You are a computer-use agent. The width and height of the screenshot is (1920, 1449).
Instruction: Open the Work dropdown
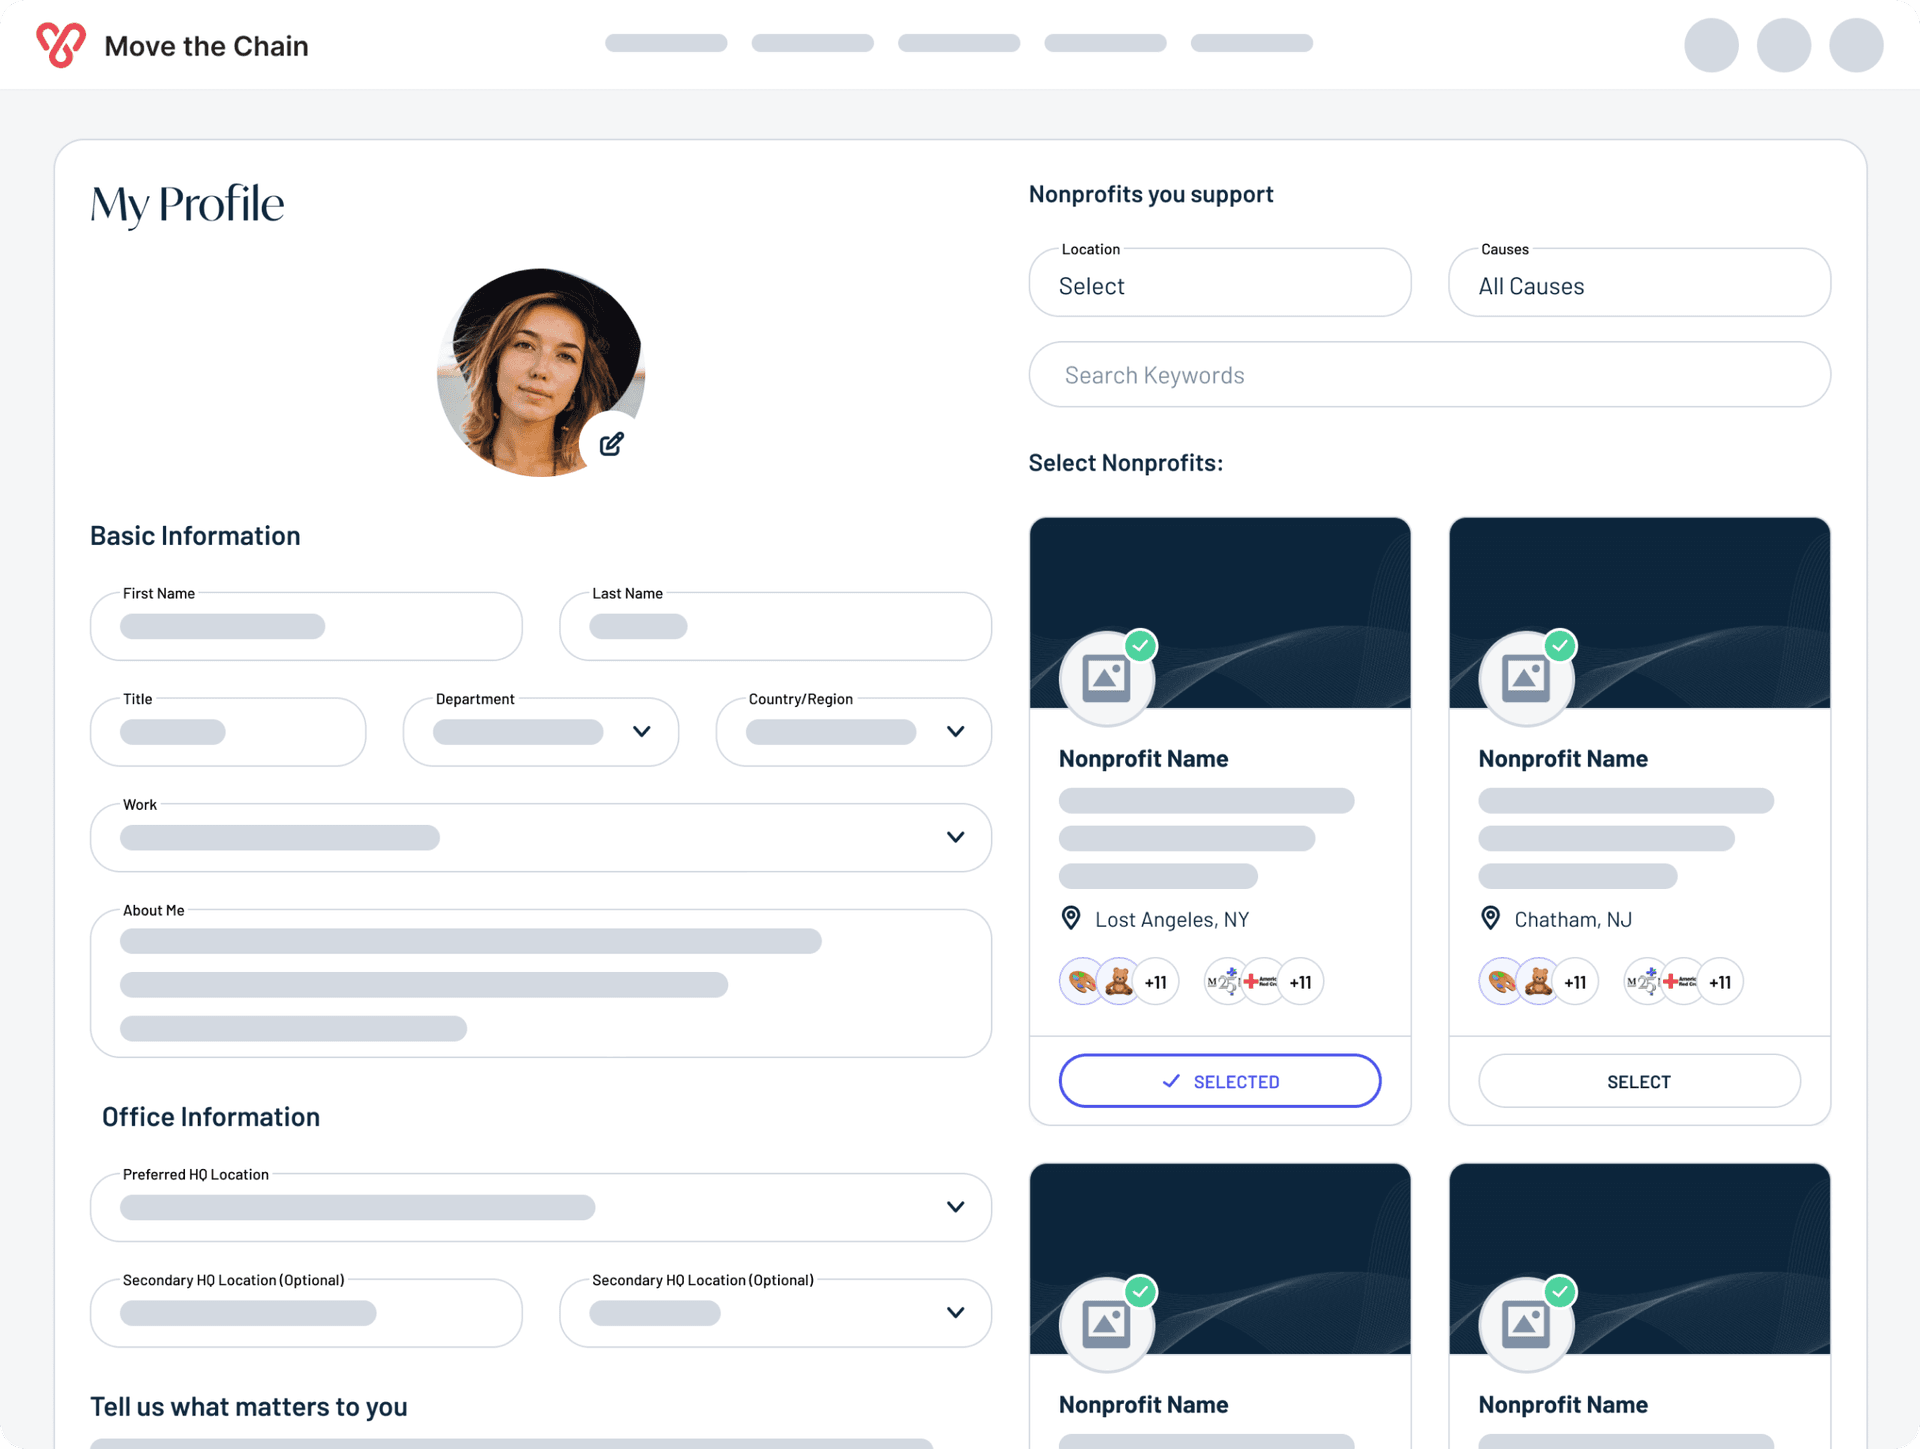coord(541,838)
